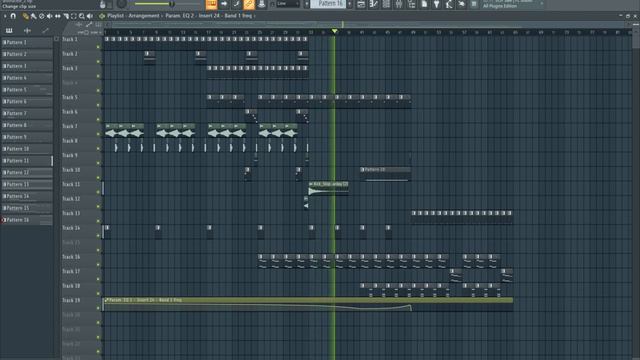Open the Mixer view icon
This screenshot has height=360, width=640.
[x=399, y=4]
